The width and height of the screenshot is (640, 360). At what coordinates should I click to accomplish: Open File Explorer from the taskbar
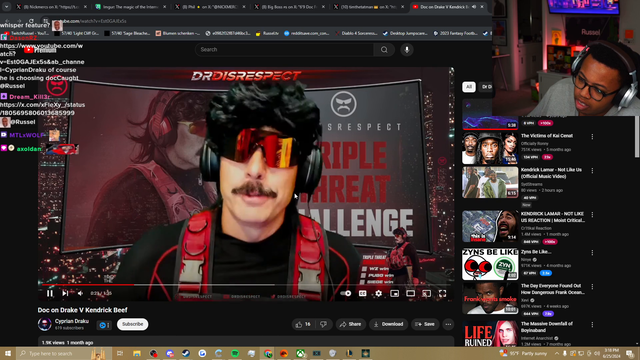tap(136, 353)
